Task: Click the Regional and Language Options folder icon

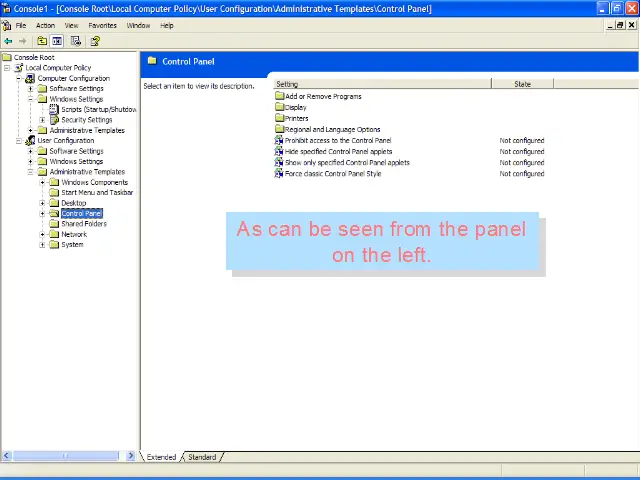Action: pyautogui.click(x=280, y=129)
